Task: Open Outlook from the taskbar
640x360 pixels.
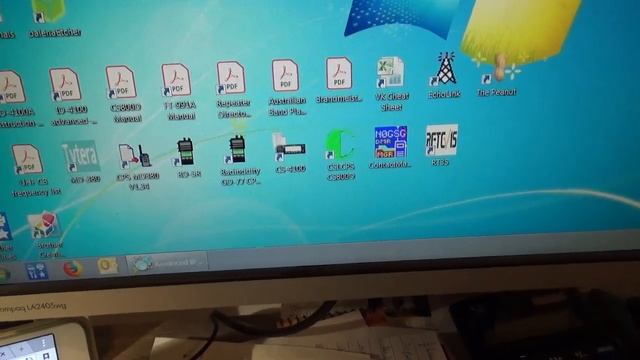Action: [107, 266]
